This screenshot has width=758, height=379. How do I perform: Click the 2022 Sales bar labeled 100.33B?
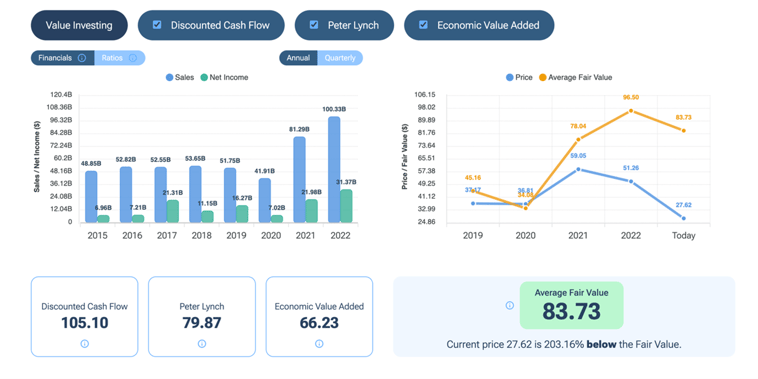tap(334, 170)
